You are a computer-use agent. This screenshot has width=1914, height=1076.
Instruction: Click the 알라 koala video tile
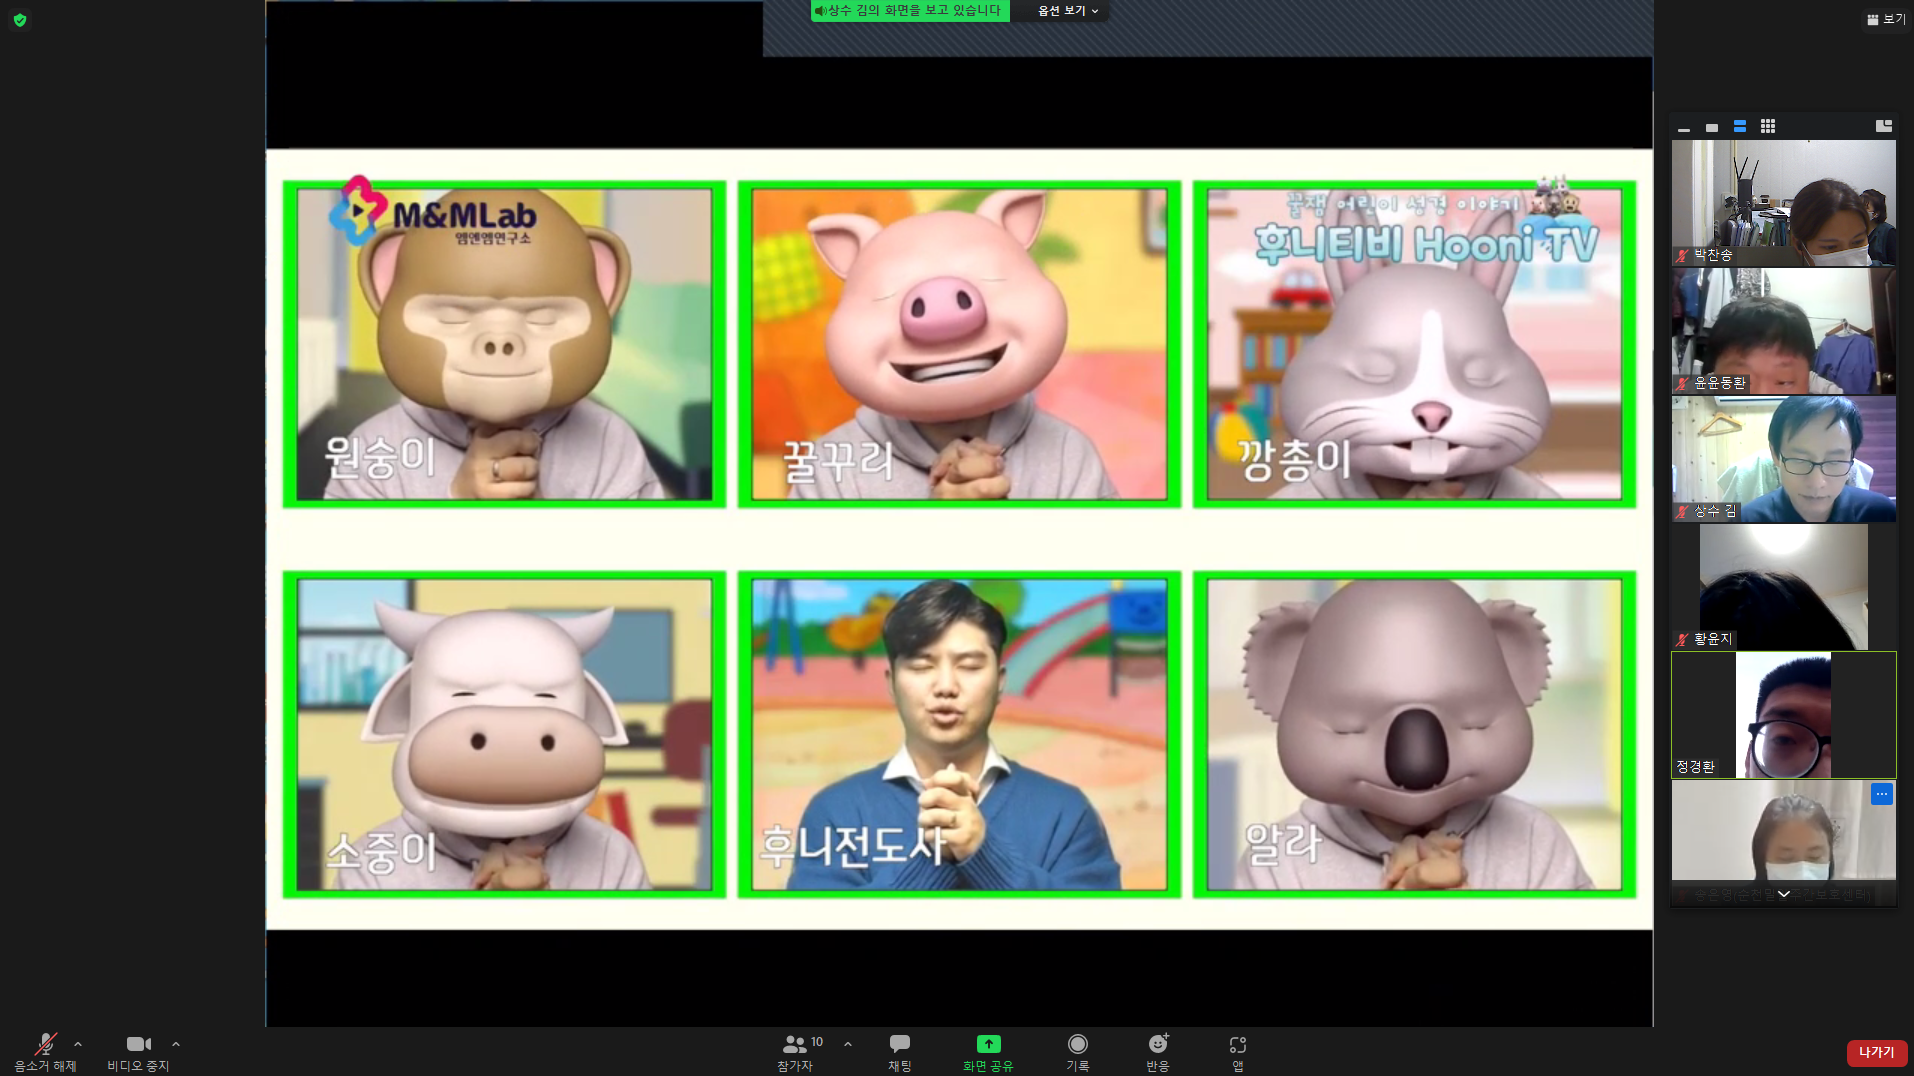1414,734
